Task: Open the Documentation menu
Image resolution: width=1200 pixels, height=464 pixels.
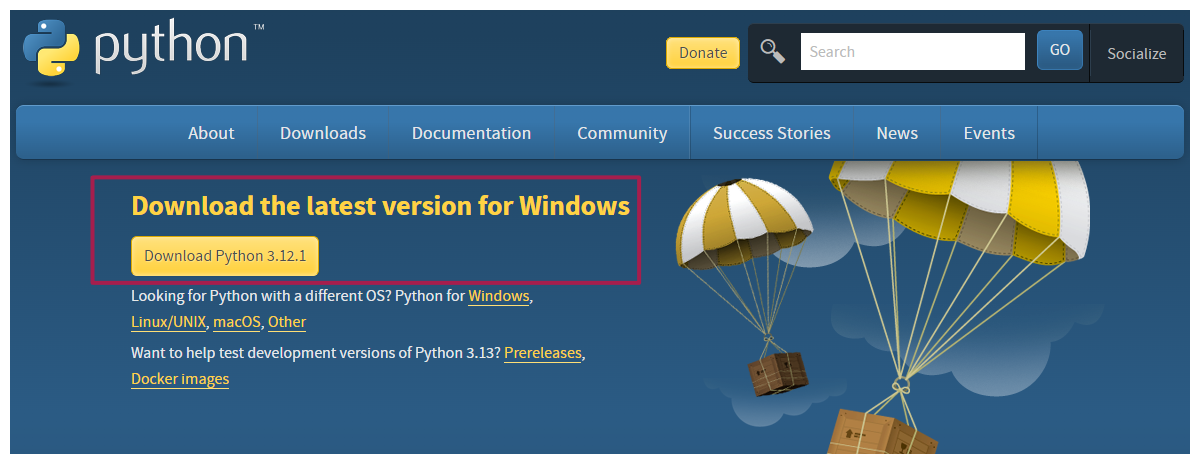Action: [x=471, y=133]
